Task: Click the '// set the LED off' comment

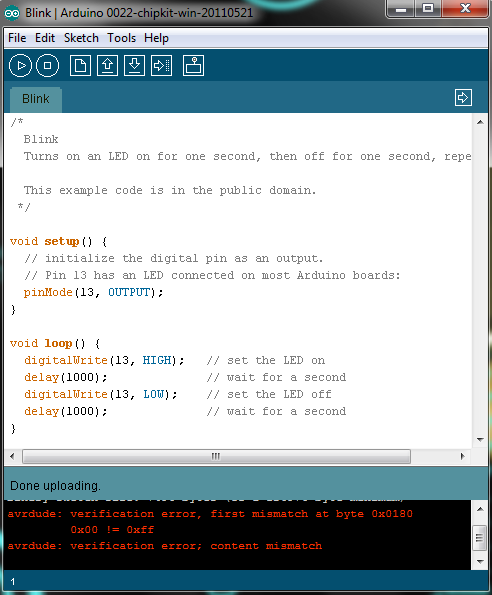Action: coord(269,394)
